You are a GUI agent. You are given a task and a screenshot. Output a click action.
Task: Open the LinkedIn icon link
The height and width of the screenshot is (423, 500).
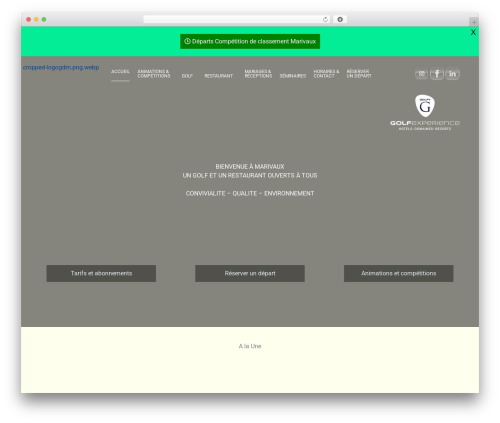tap(452, 74)
